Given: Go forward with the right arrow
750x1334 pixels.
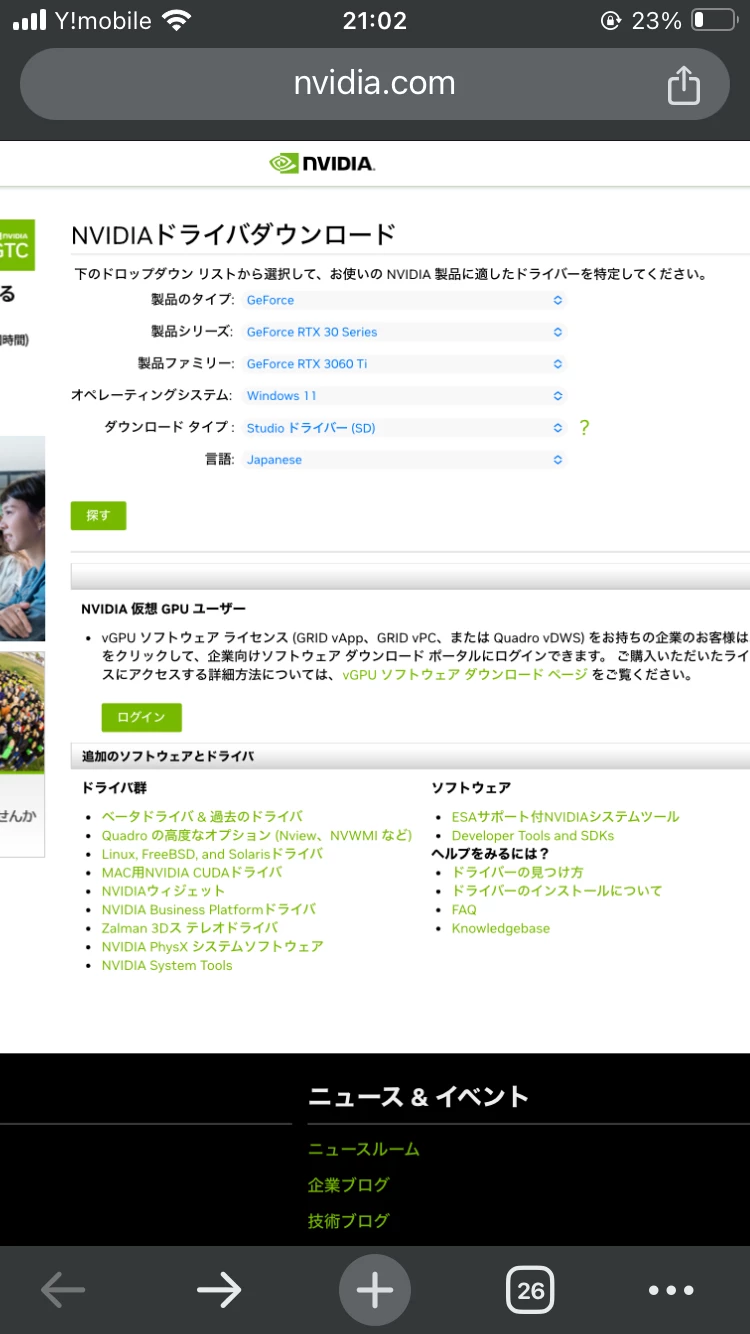Looking at the screenshot, I should (x=219, y=1290).
